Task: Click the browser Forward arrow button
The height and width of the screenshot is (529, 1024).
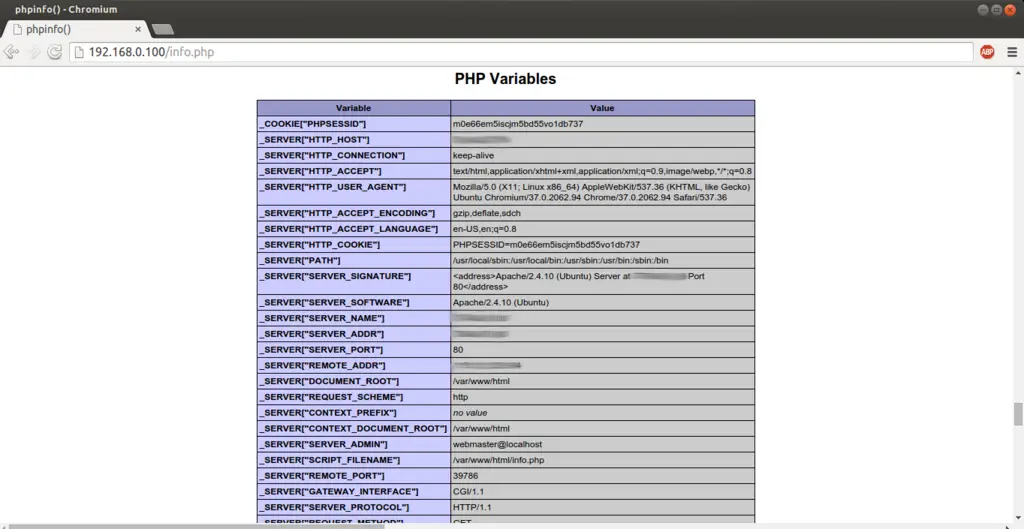Action: pyautogui.click(x=34, y=52)
